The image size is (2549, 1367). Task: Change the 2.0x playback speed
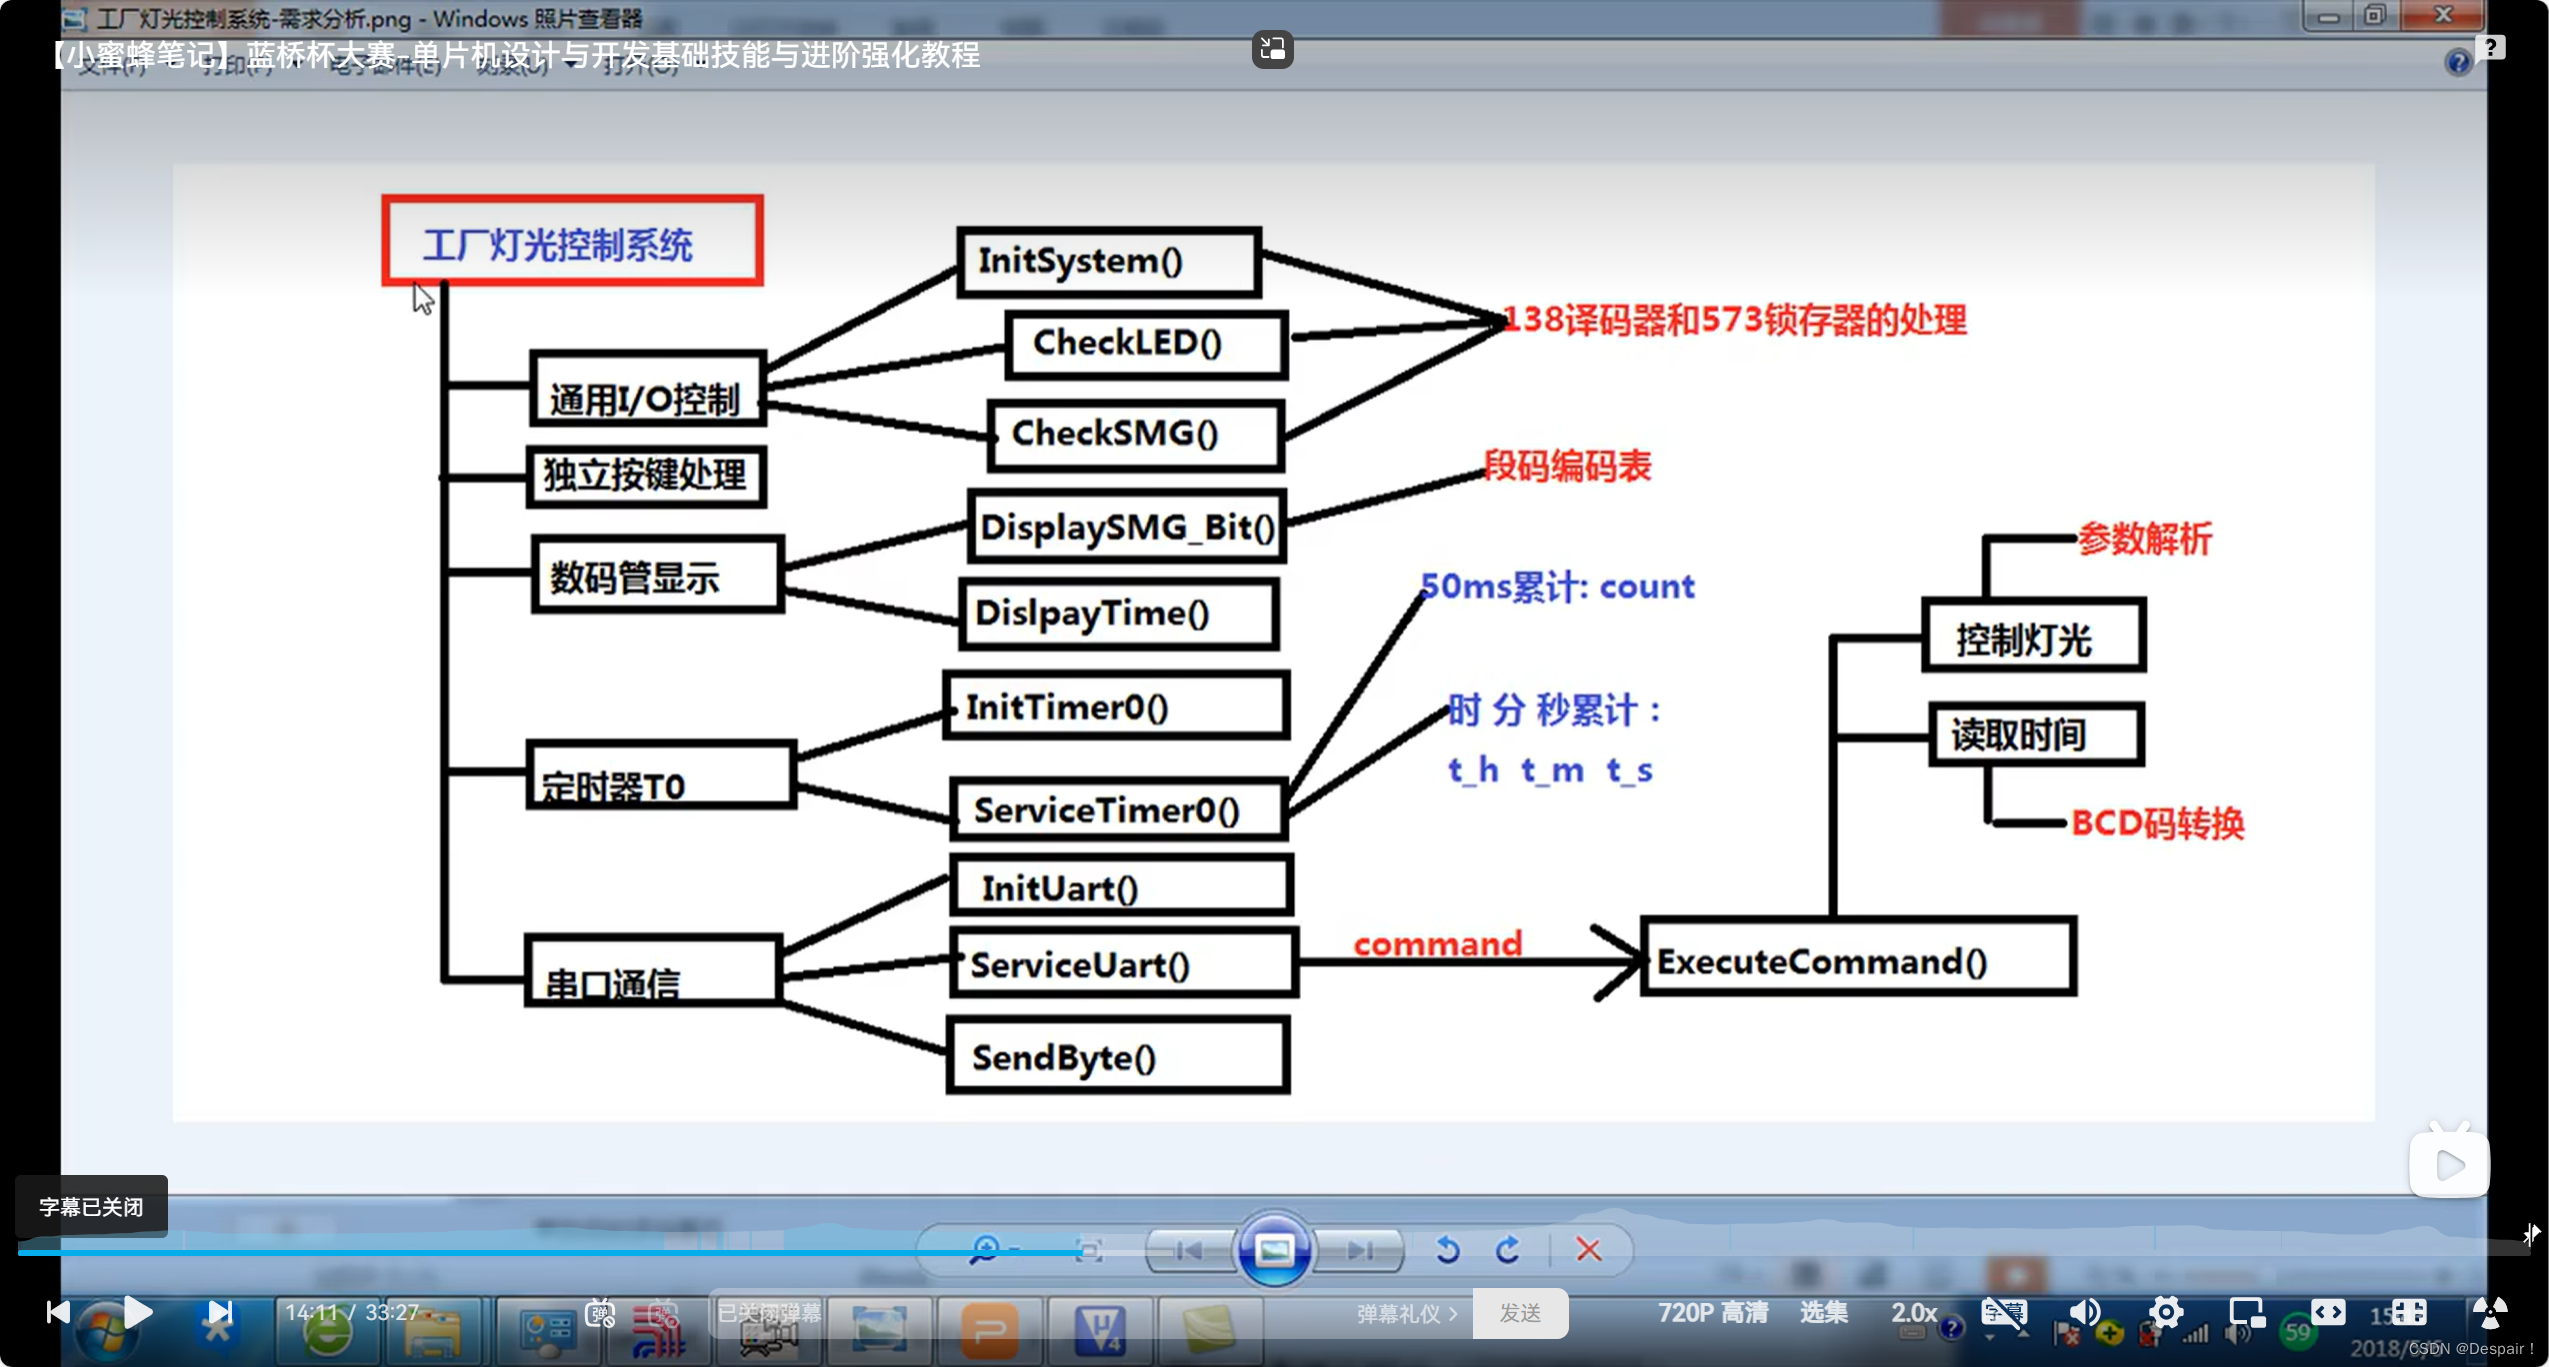pos(1913,1312)
